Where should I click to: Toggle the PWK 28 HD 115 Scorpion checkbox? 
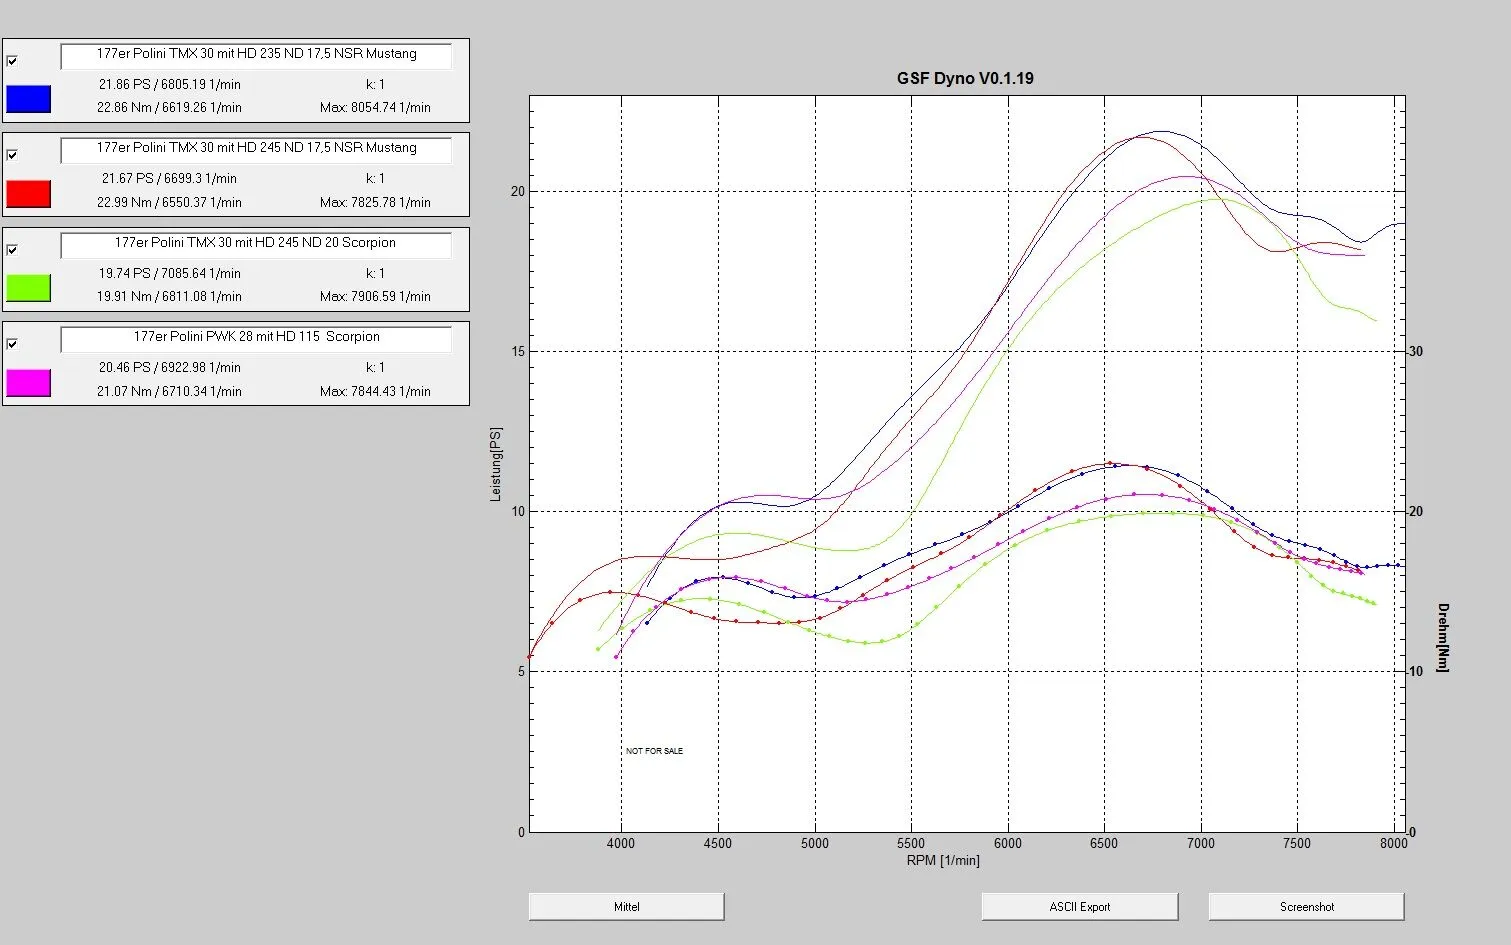click(12, 344)
